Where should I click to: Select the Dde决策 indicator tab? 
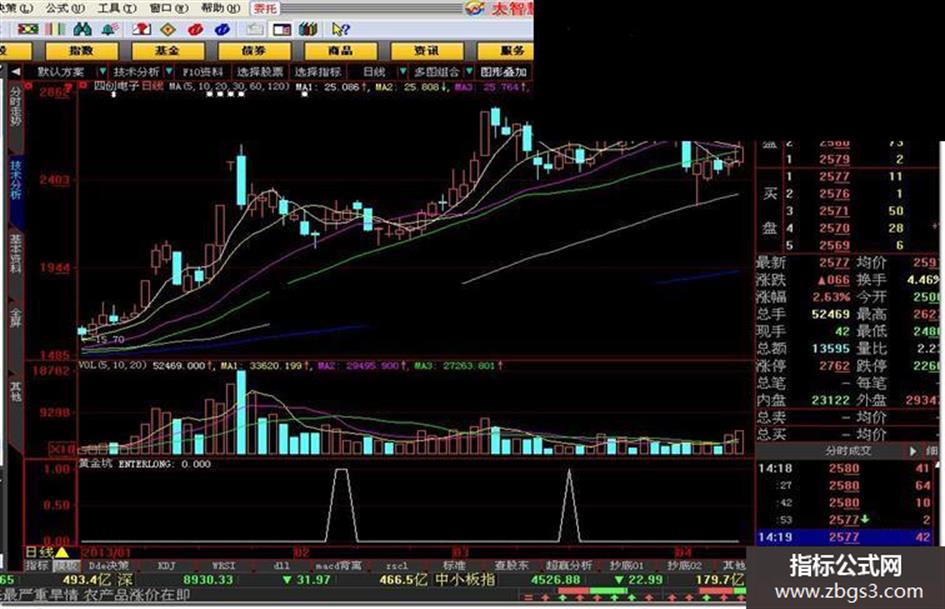tap(108, 566)
